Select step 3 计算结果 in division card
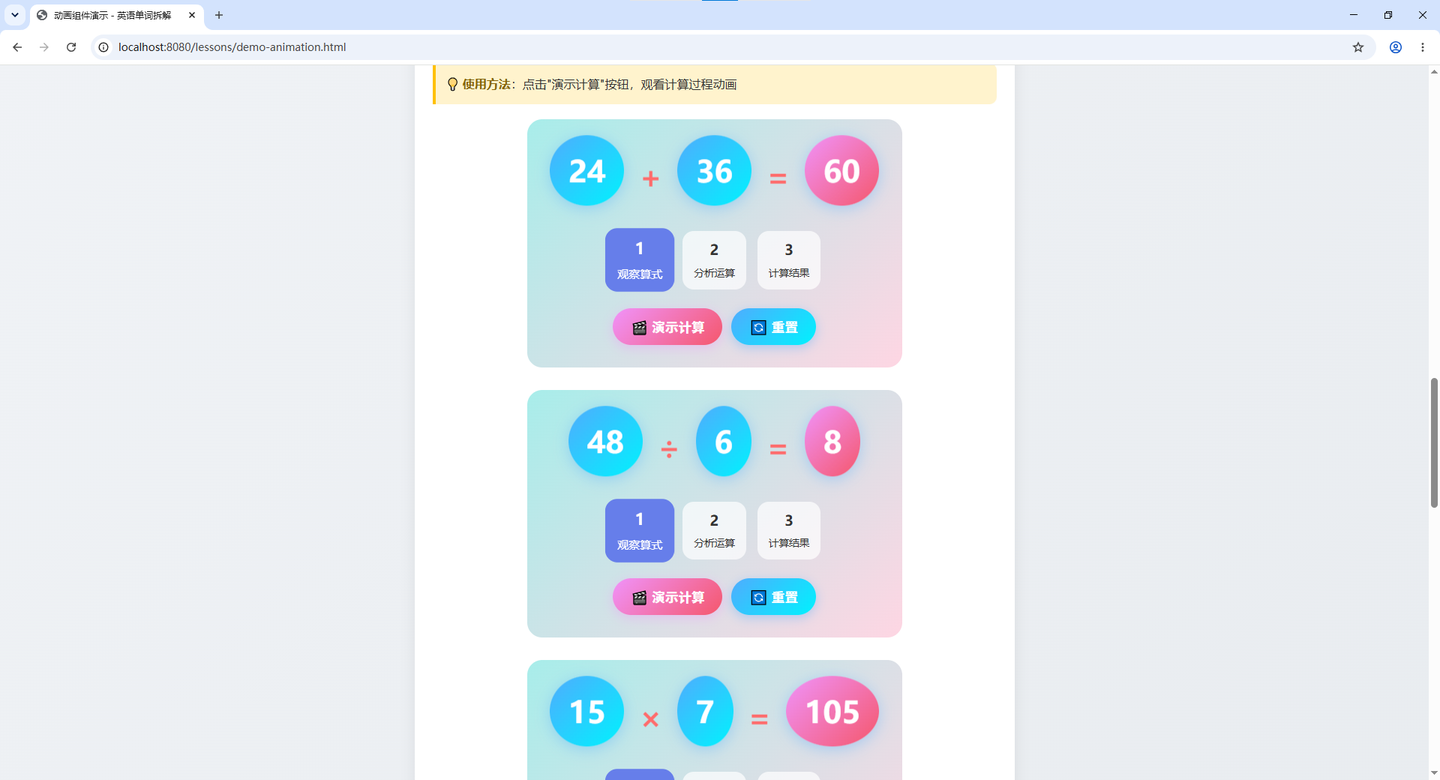Screen dimensions: 1440x780 click(x=789, y=530)
